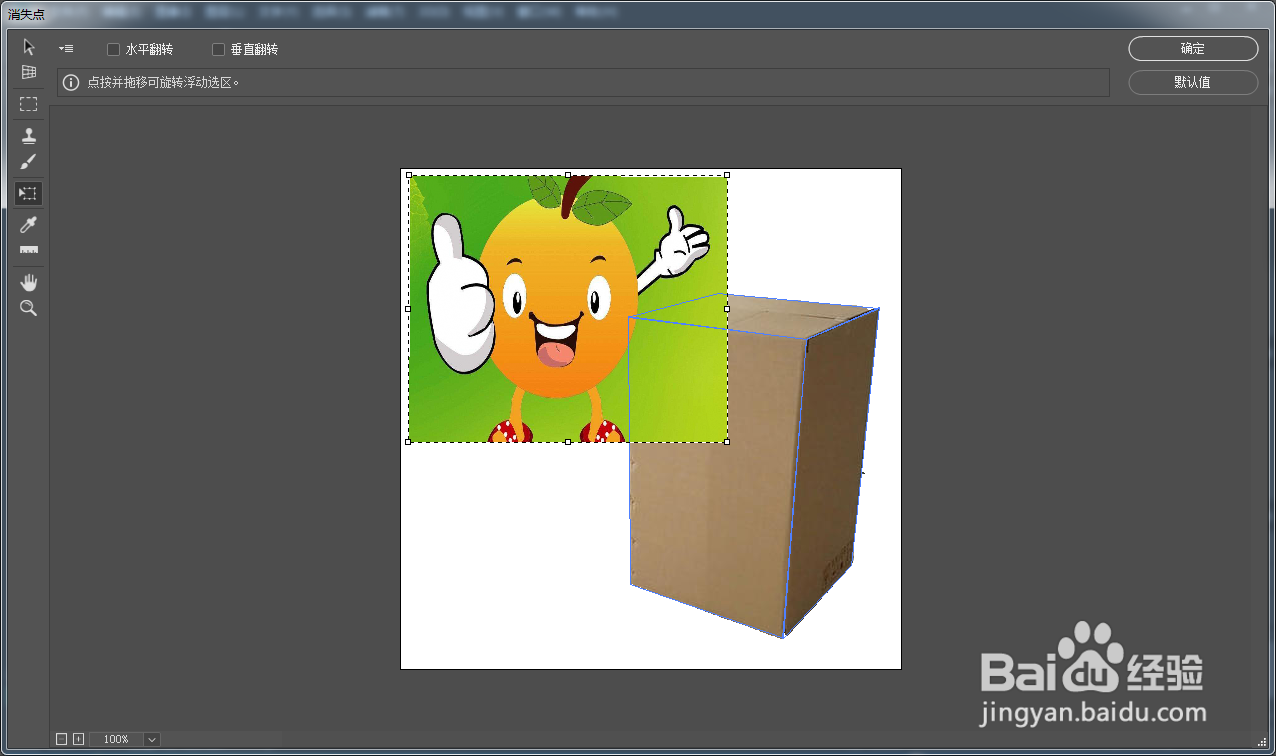This screenshot has width=1276, height=756.
Task: Click the zoom in plus button
Action: point(78,739)
